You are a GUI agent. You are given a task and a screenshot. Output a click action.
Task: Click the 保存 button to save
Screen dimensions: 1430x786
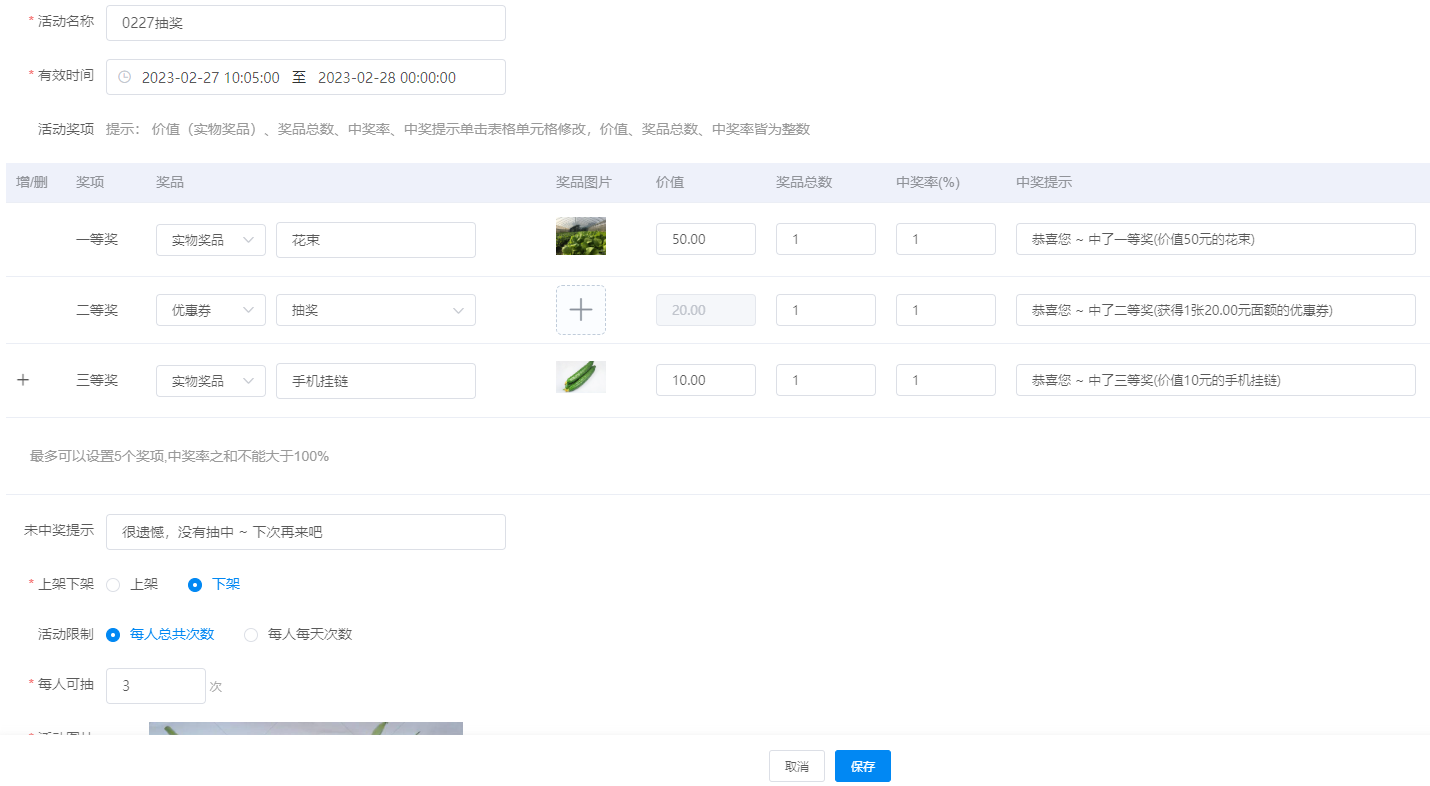click(x=862, y=766)
